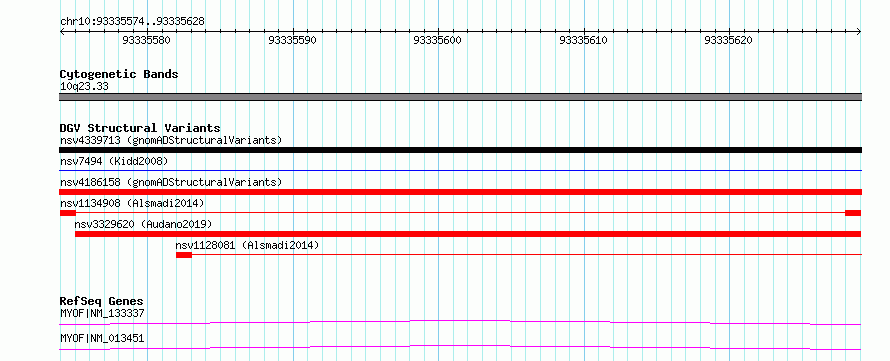
Task: Open variant nsv4339713 (gnomADStructuralVariants) label
Action: [171, 140]
